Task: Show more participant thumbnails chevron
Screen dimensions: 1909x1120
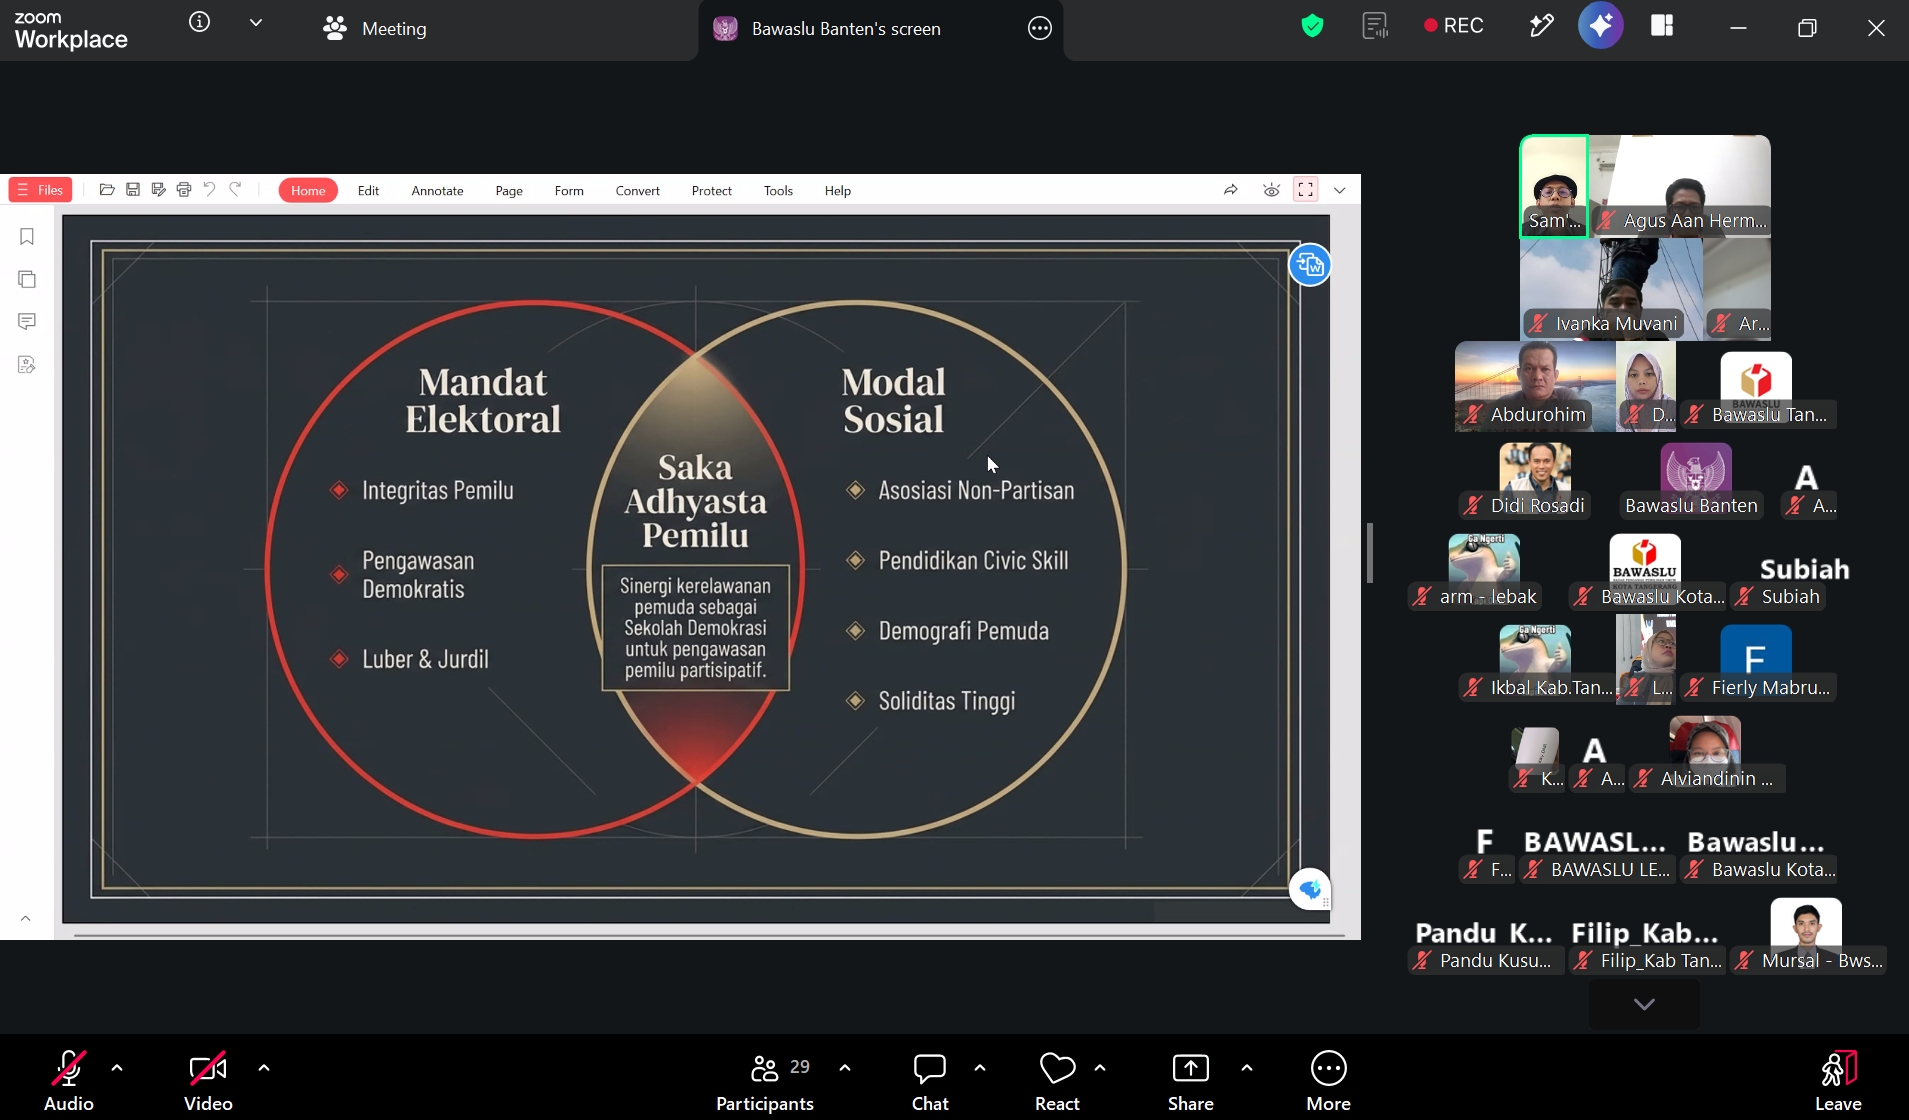Action: 1644,1004
